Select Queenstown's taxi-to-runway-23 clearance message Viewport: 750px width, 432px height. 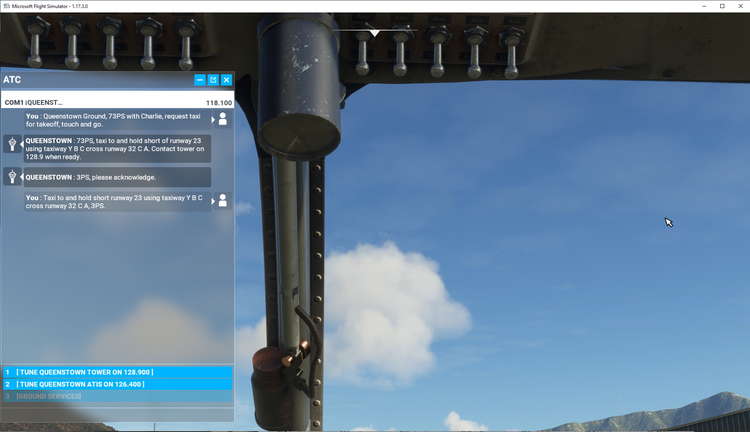tap(115, 148)
